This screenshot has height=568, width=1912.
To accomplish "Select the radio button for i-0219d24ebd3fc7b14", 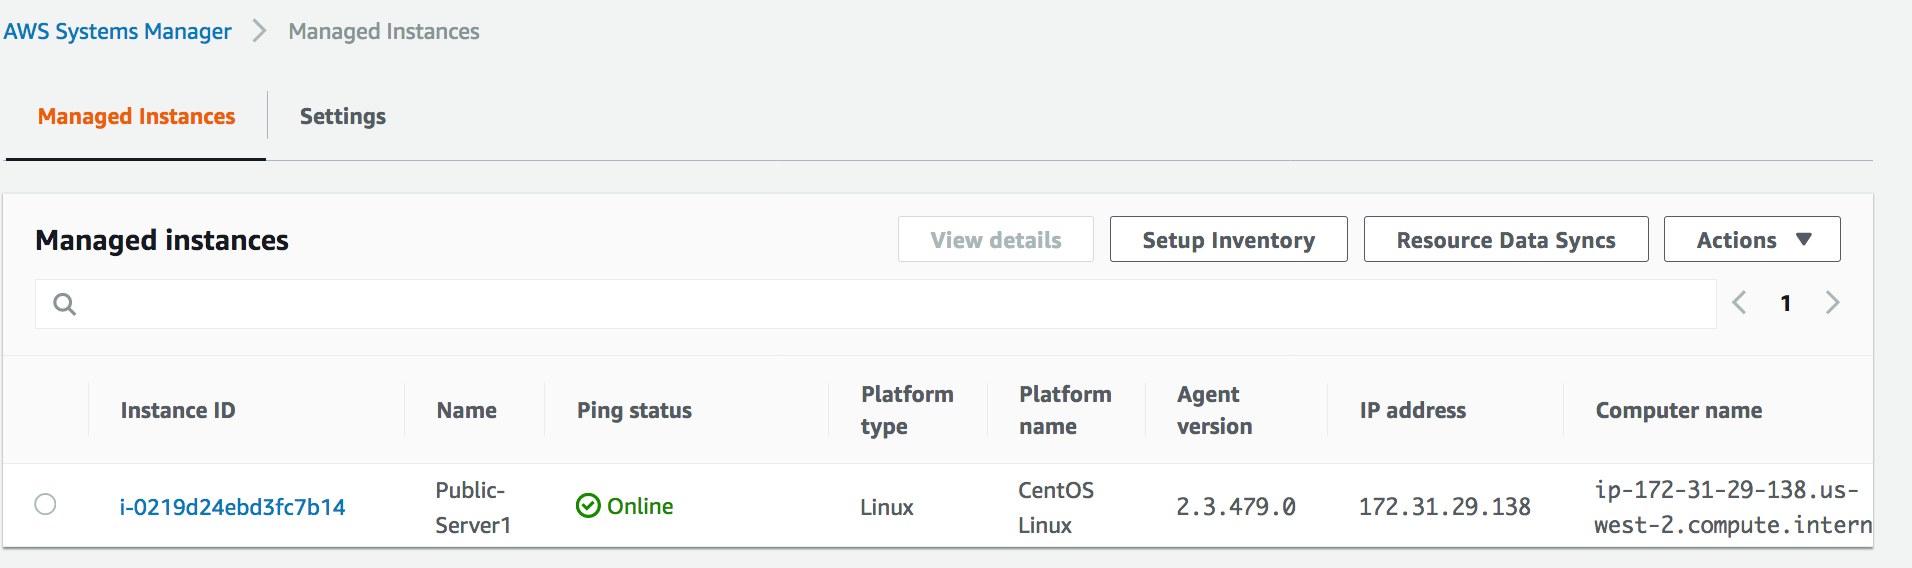I will [x=45, y=504].
